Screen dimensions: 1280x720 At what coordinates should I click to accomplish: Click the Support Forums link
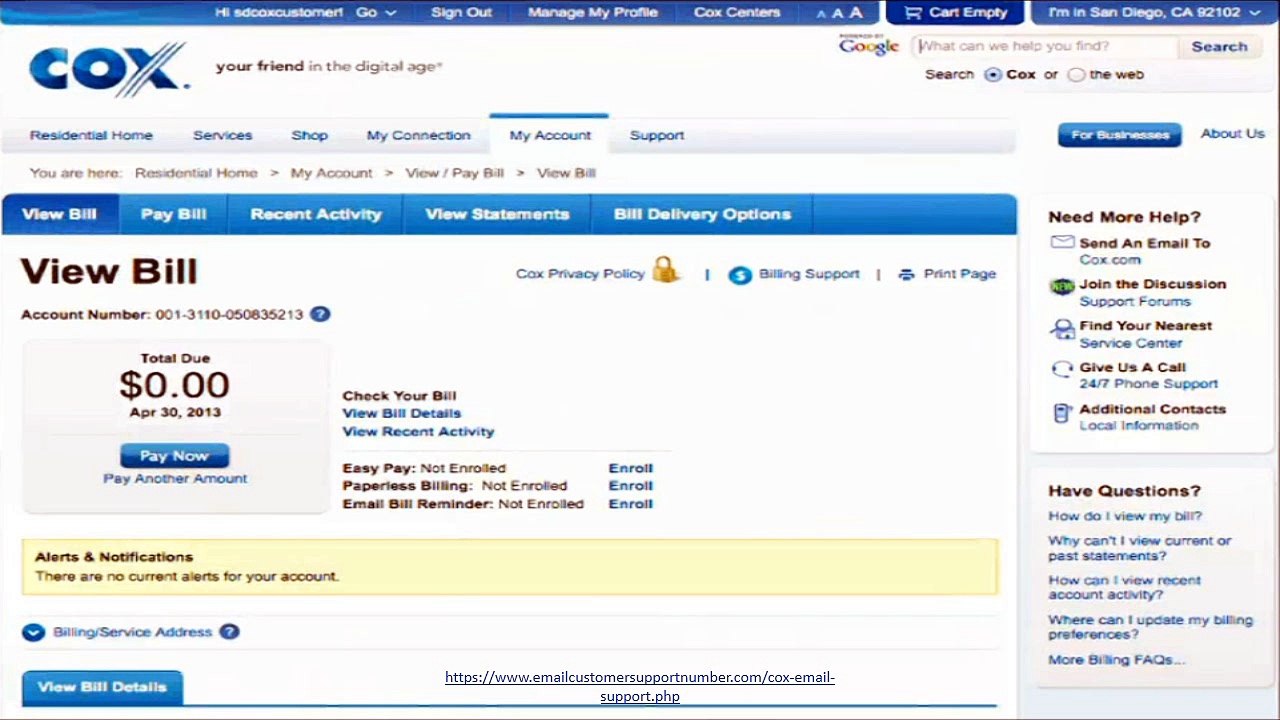1135,301
